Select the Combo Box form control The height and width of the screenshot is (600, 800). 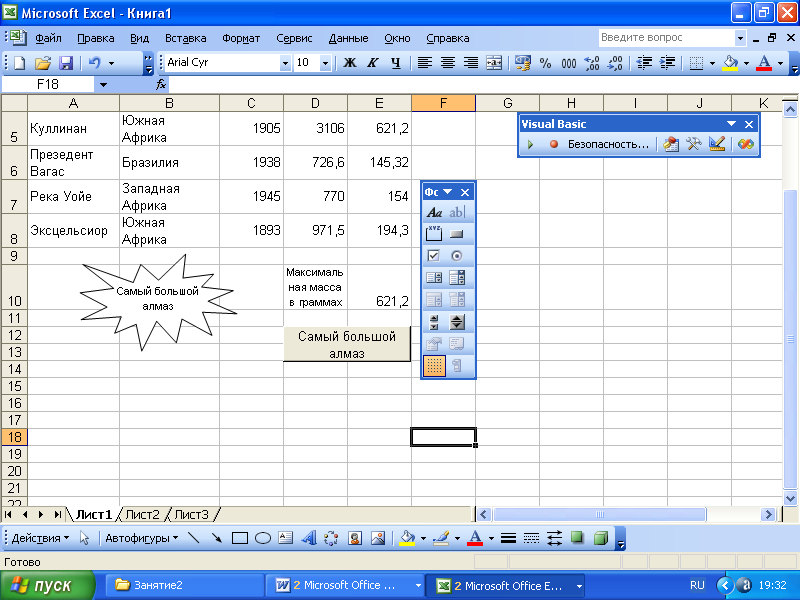pos(457,278)
